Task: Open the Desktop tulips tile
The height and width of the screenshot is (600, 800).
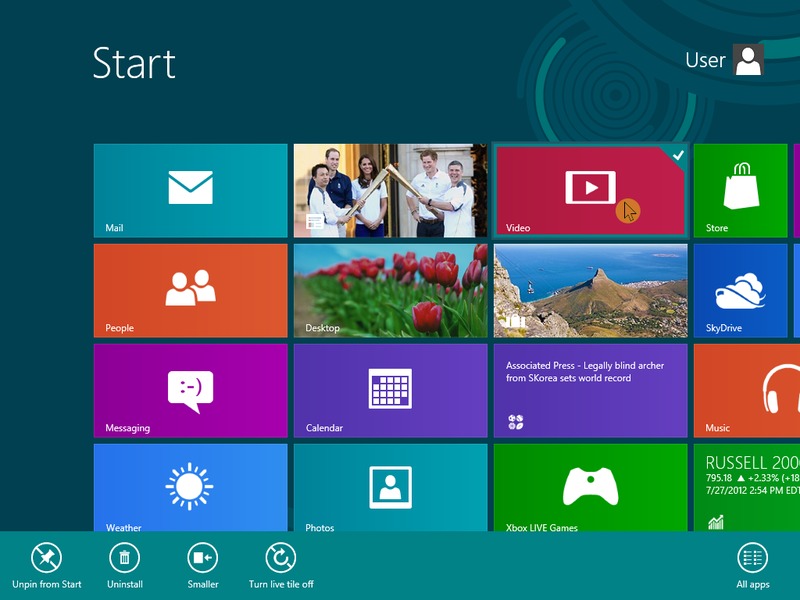Action: coord(390,290)
